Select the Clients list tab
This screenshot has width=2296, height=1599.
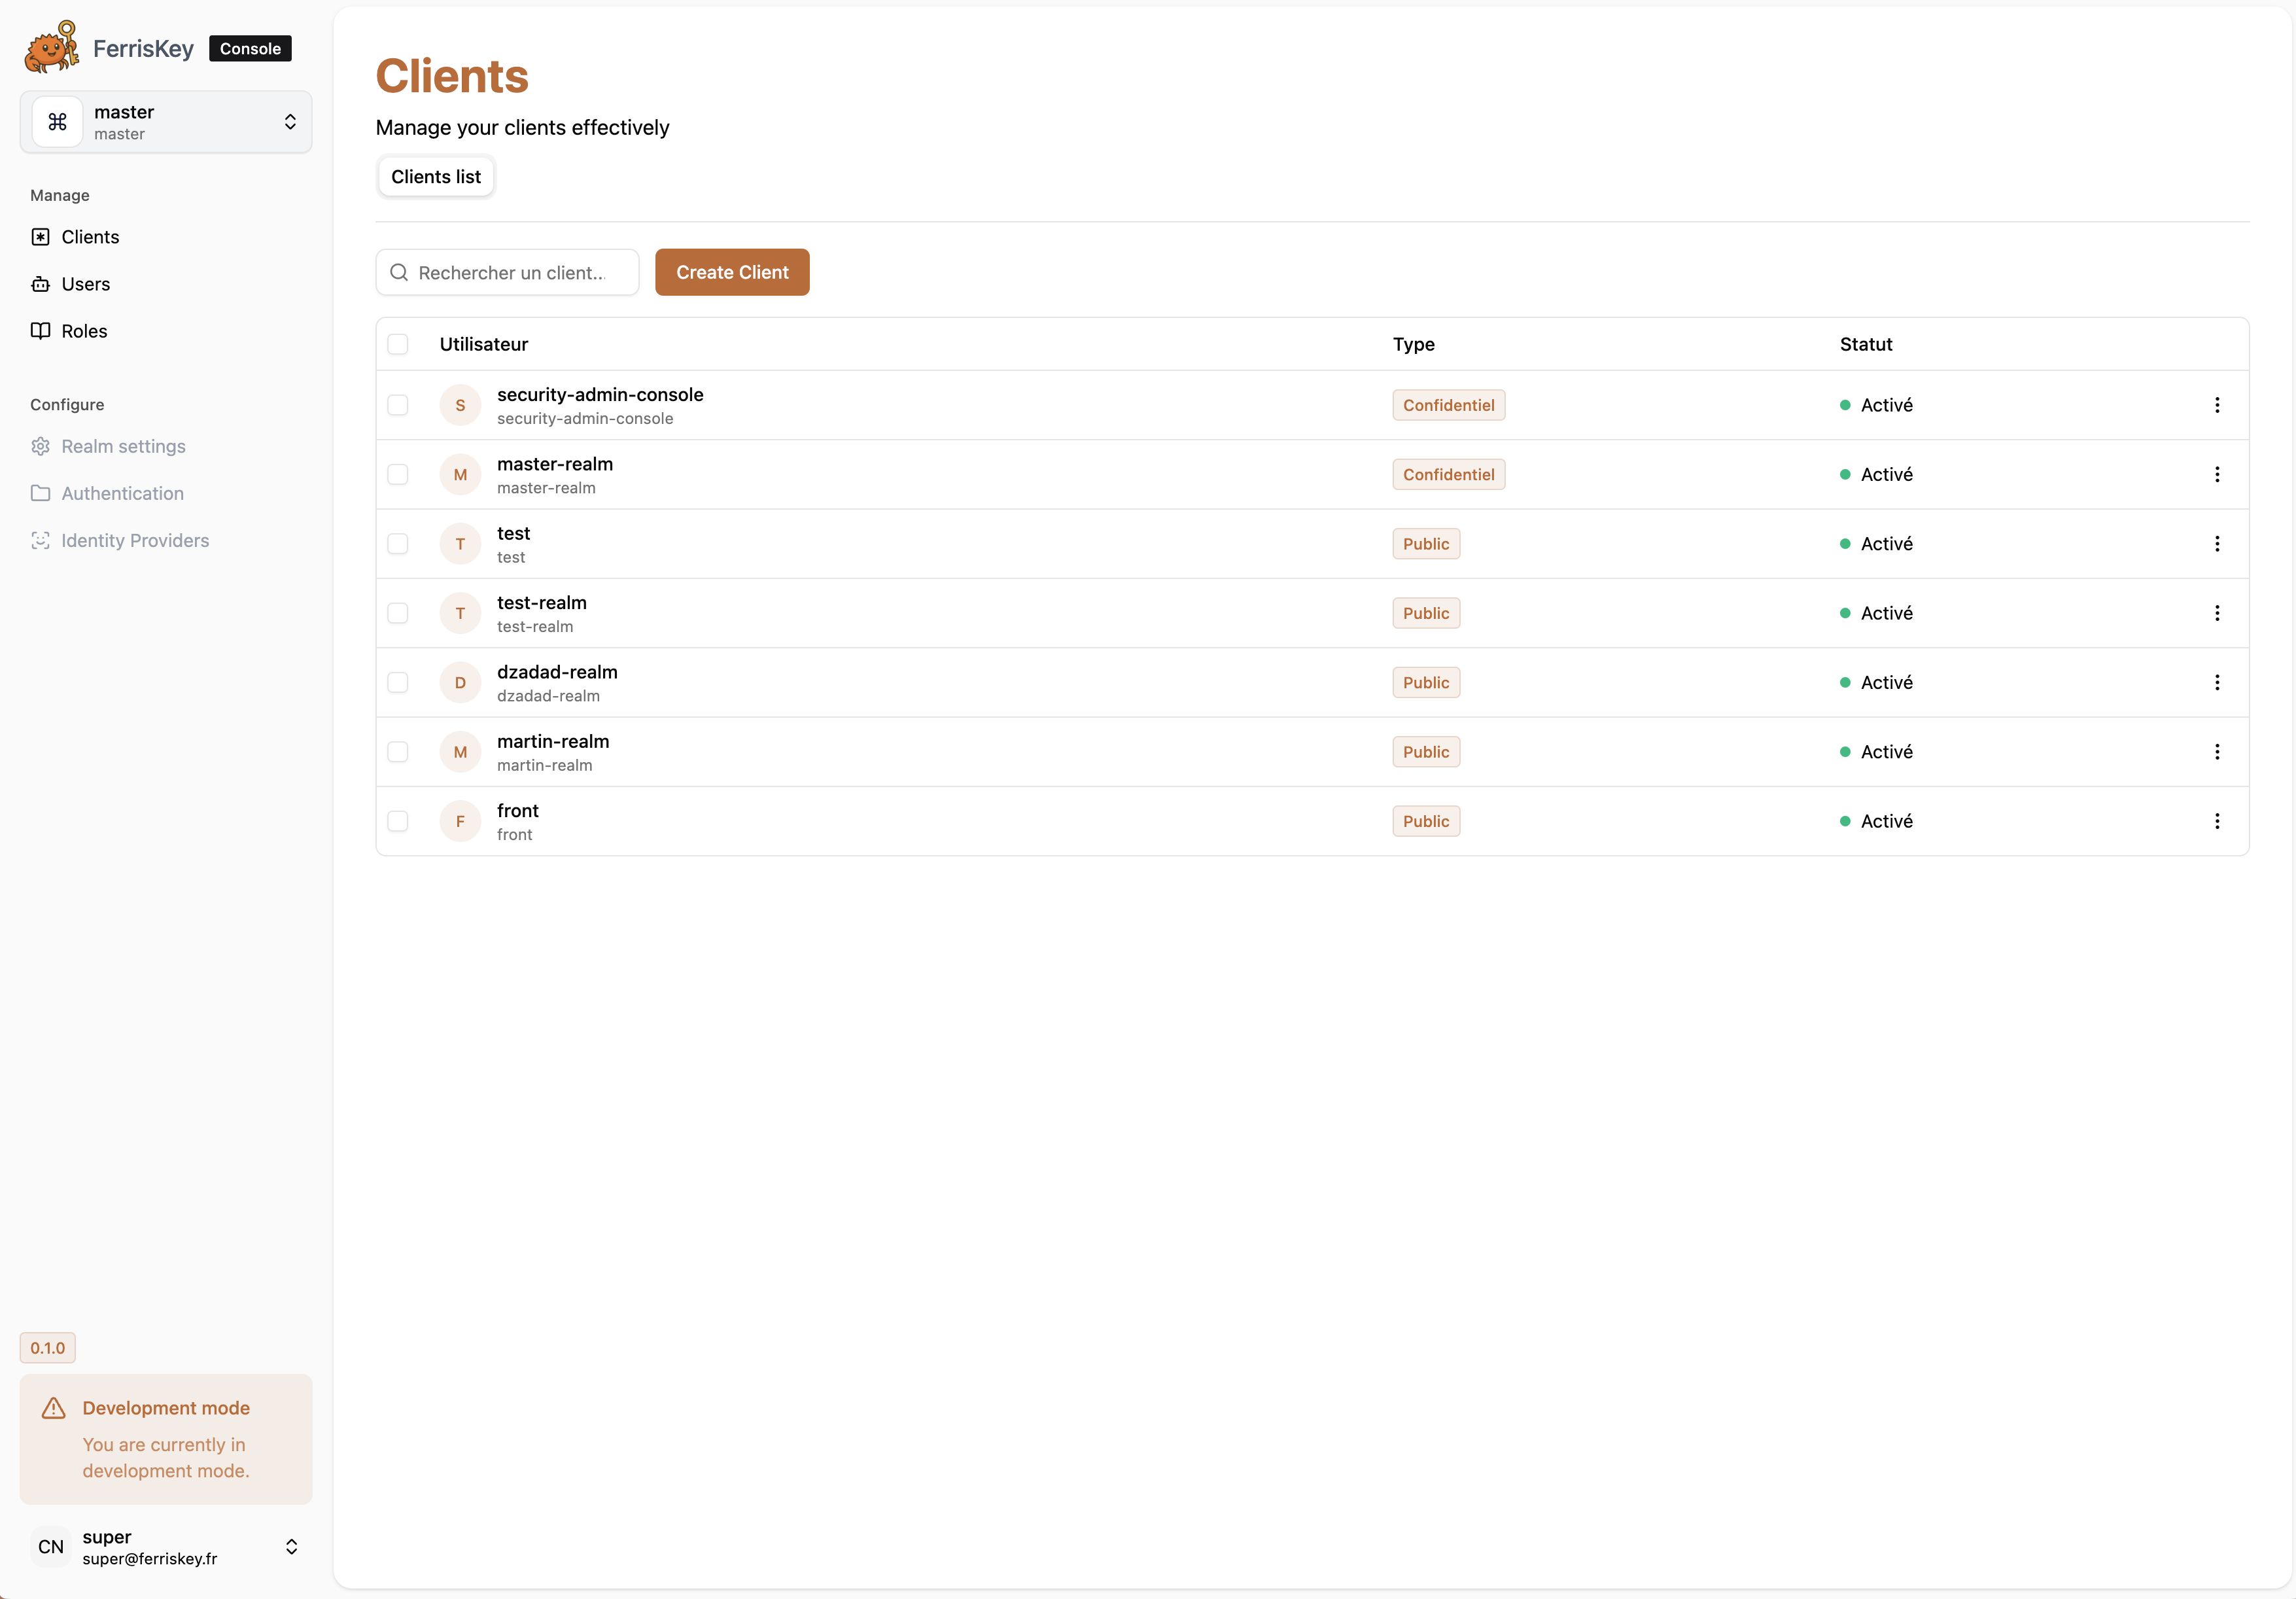click(x=436, y=176)
